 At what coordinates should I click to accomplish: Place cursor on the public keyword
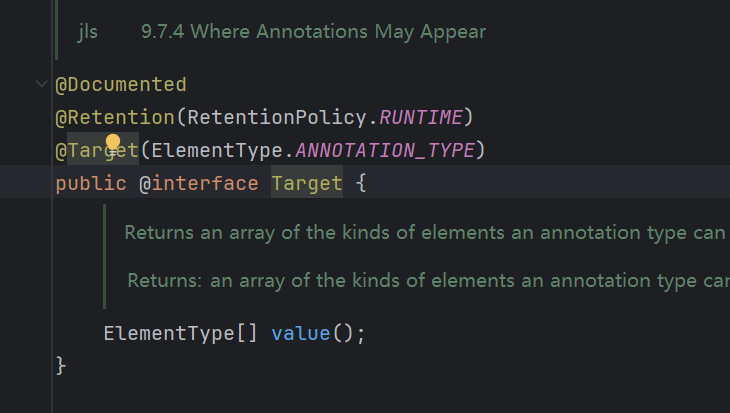pos(91,183)
